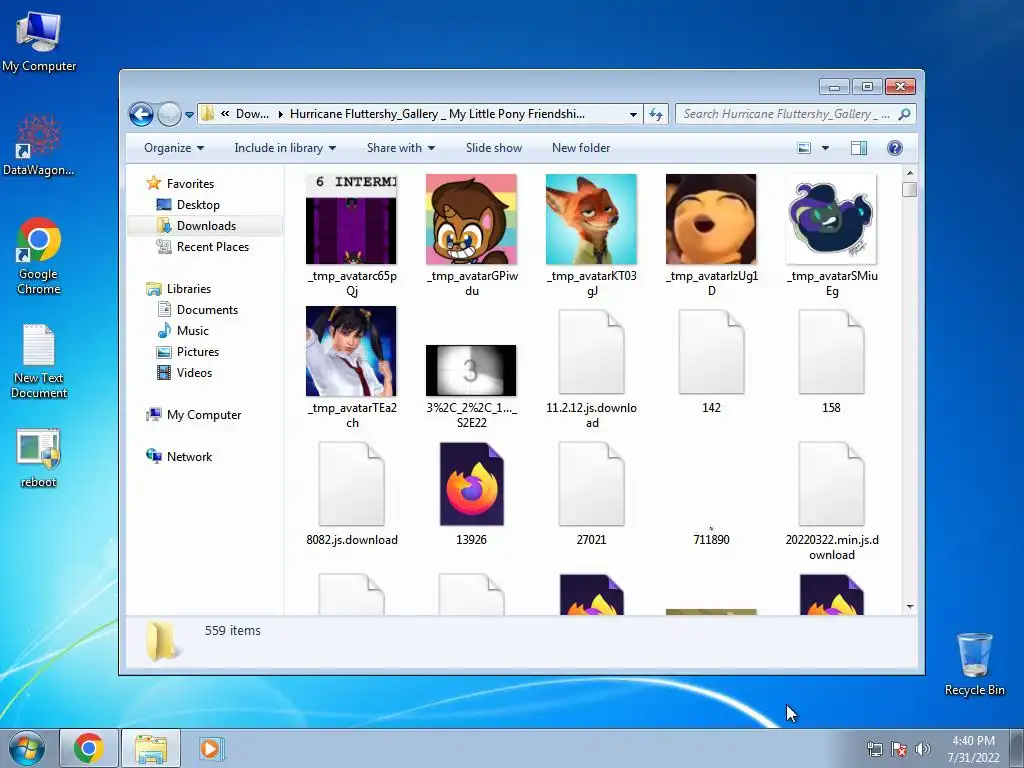This screenshot has width=1024, height=768.
Task: Open Recent Places in navigation pane
Action: point(212,246)
